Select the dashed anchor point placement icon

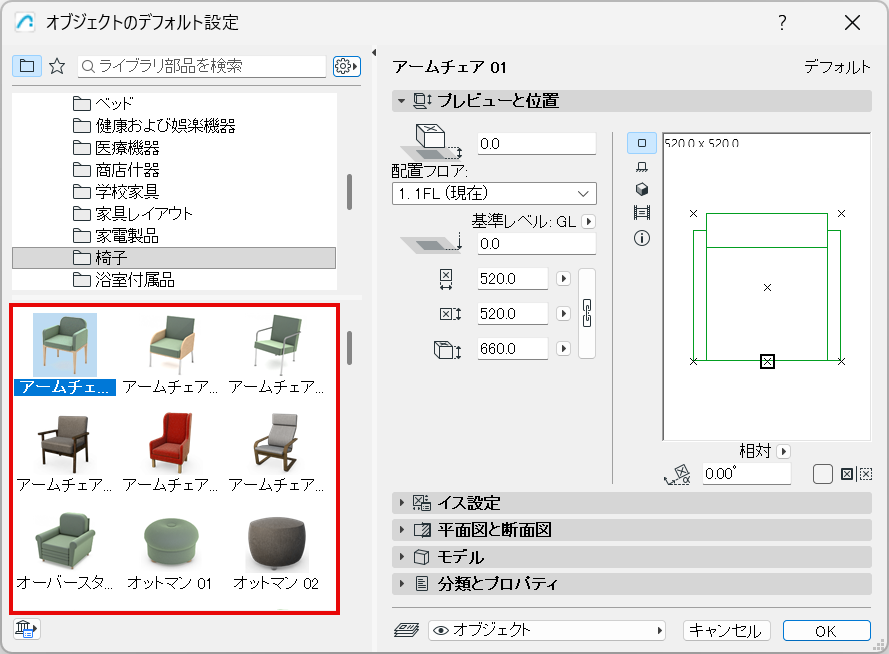coord(865,474)
